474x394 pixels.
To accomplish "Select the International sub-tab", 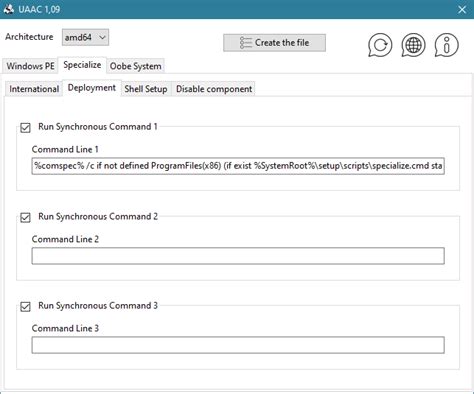I will point(34,89).
